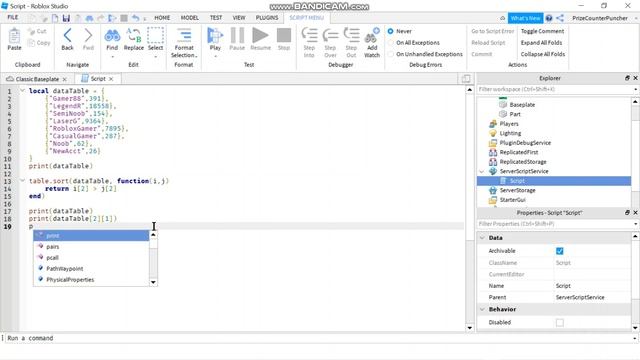Click the Cut scissors icon
Screen dimensions: 640x360
pos(31,31)
